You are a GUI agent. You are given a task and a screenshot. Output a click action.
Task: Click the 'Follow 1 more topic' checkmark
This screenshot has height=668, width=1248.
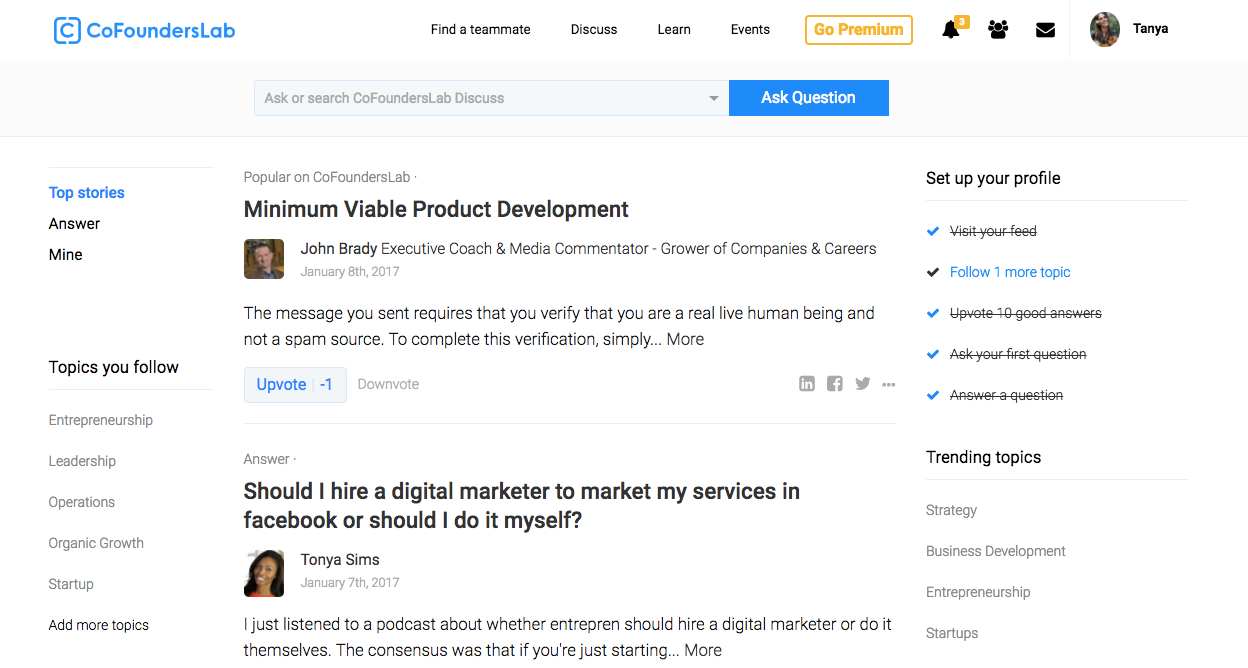pos(933,272)
